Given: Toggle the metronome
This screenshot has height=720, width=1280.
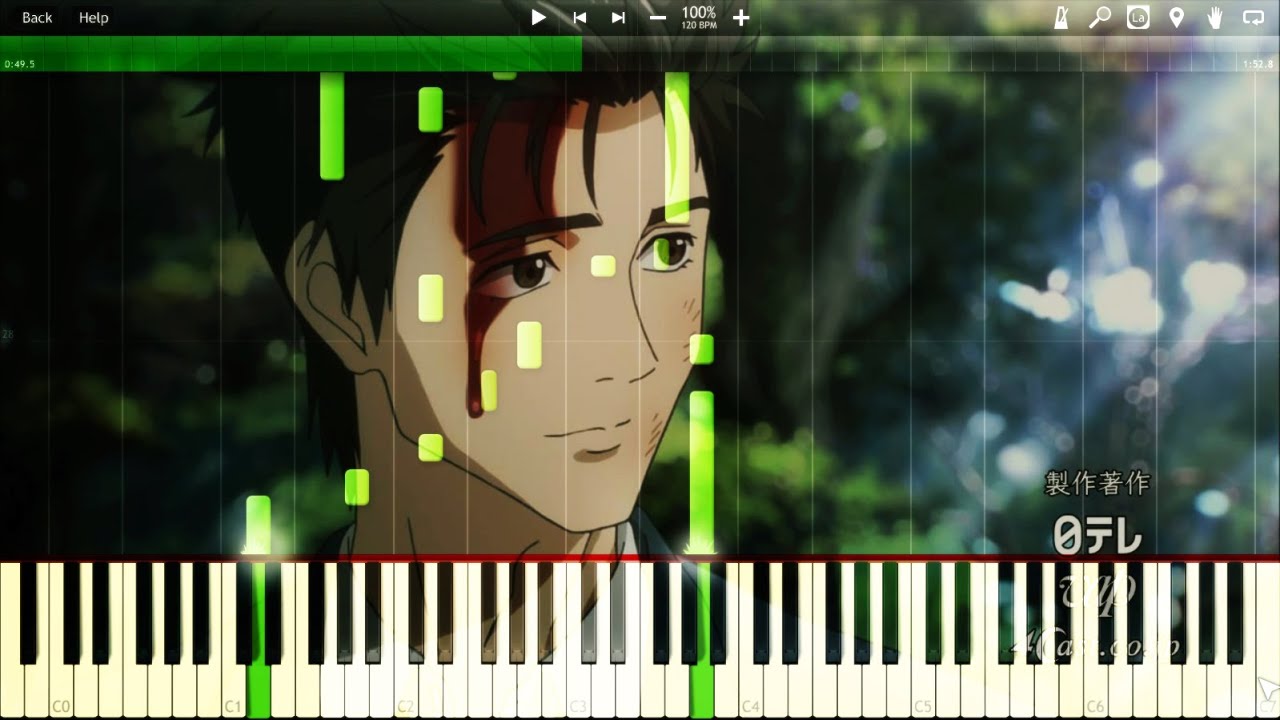Looking at the screenshot, I should pos(1061,17).
